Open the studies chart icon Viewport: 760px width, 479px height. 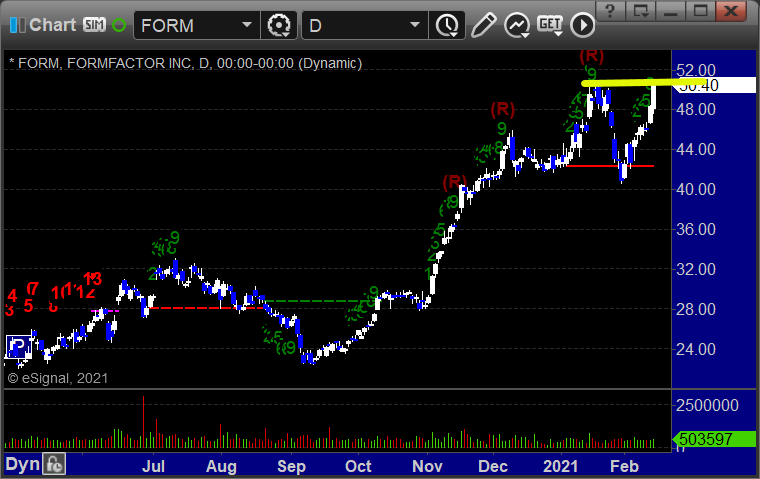point(517,25)
